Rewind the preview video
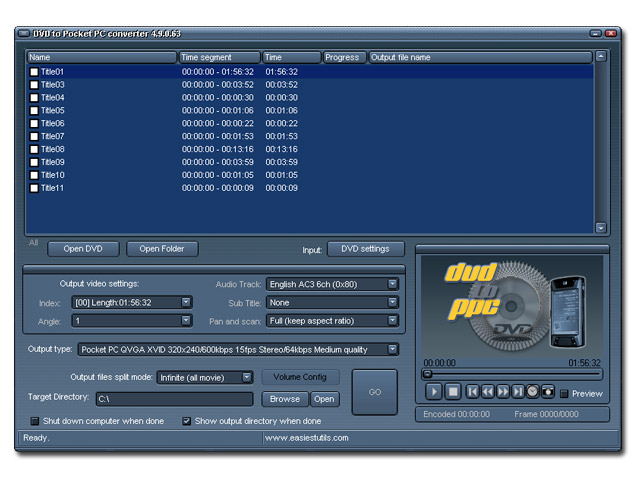The height and width of the screenshot is (480, 640). (488, 392)
